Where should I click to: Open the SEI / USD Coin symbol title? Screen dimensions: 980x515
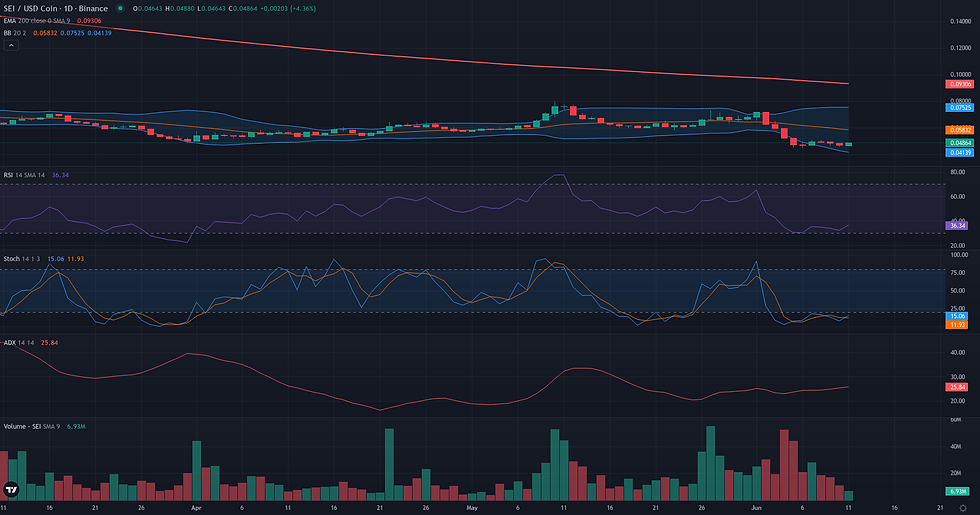pyautogui.click(x=56, y=9)
